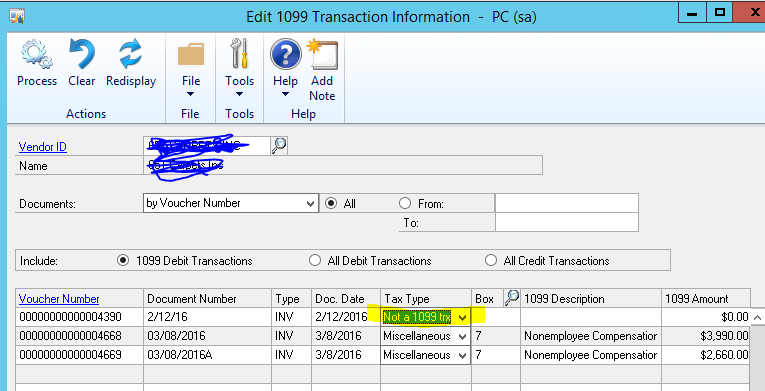Click the $2,660.00 amount cell
This screenshot has height=391, width=765.
click(x=706, y=355)
